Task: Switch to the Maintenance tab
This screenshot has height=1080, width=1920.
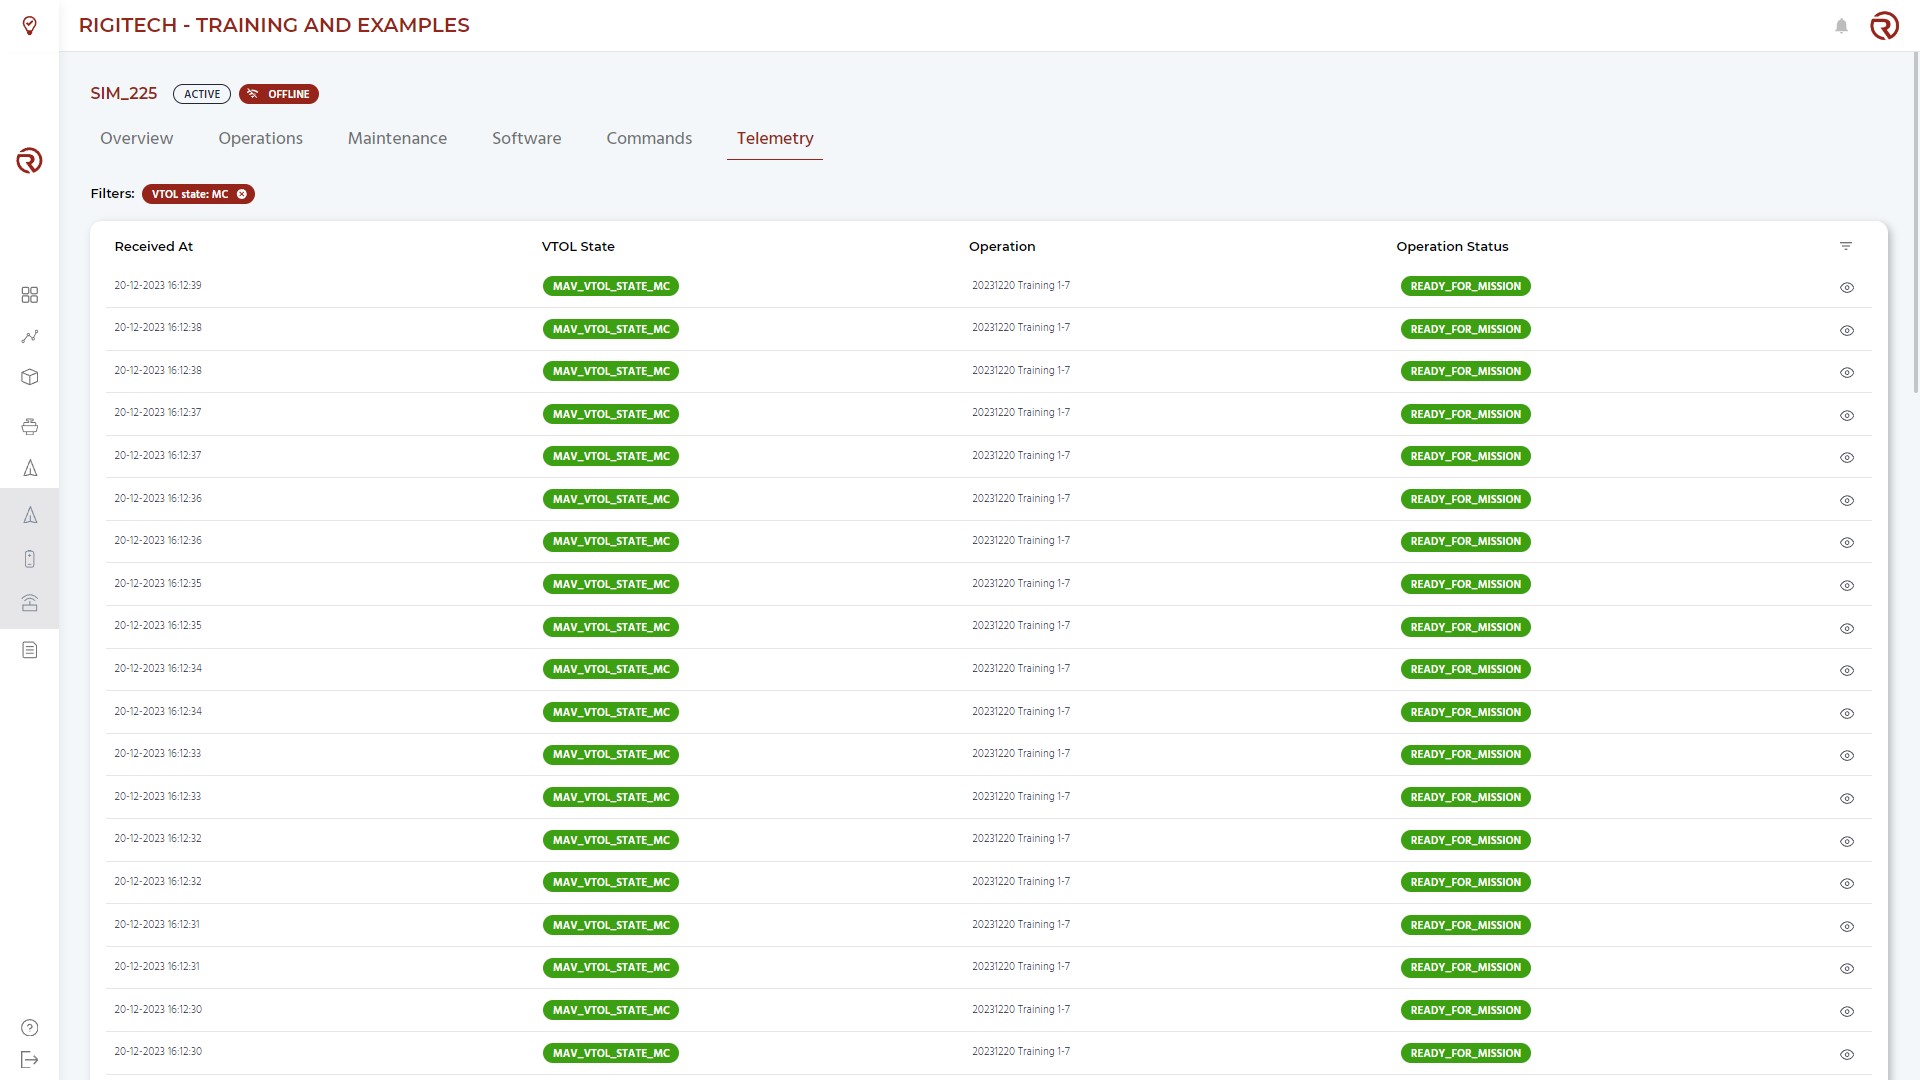Action: click(x=397, y=138)
